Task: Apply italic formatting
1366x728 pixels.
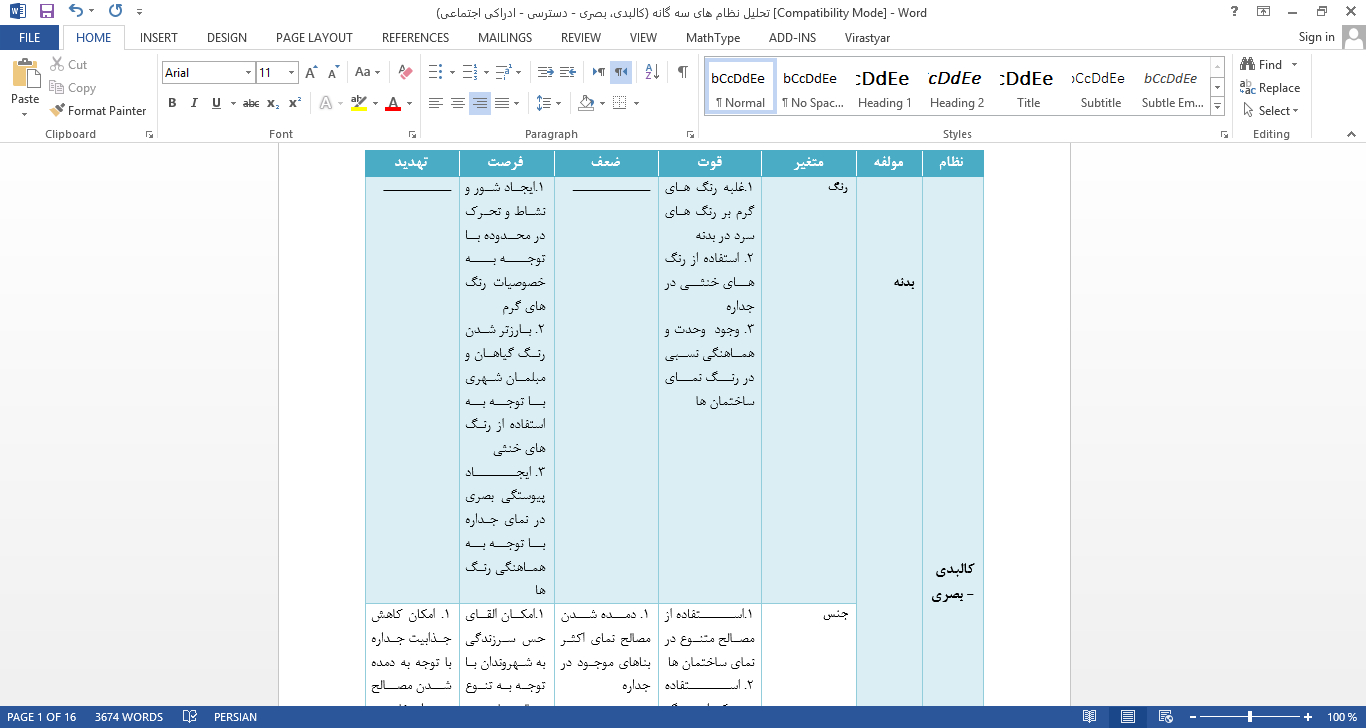Action: (x=193, y=102)
